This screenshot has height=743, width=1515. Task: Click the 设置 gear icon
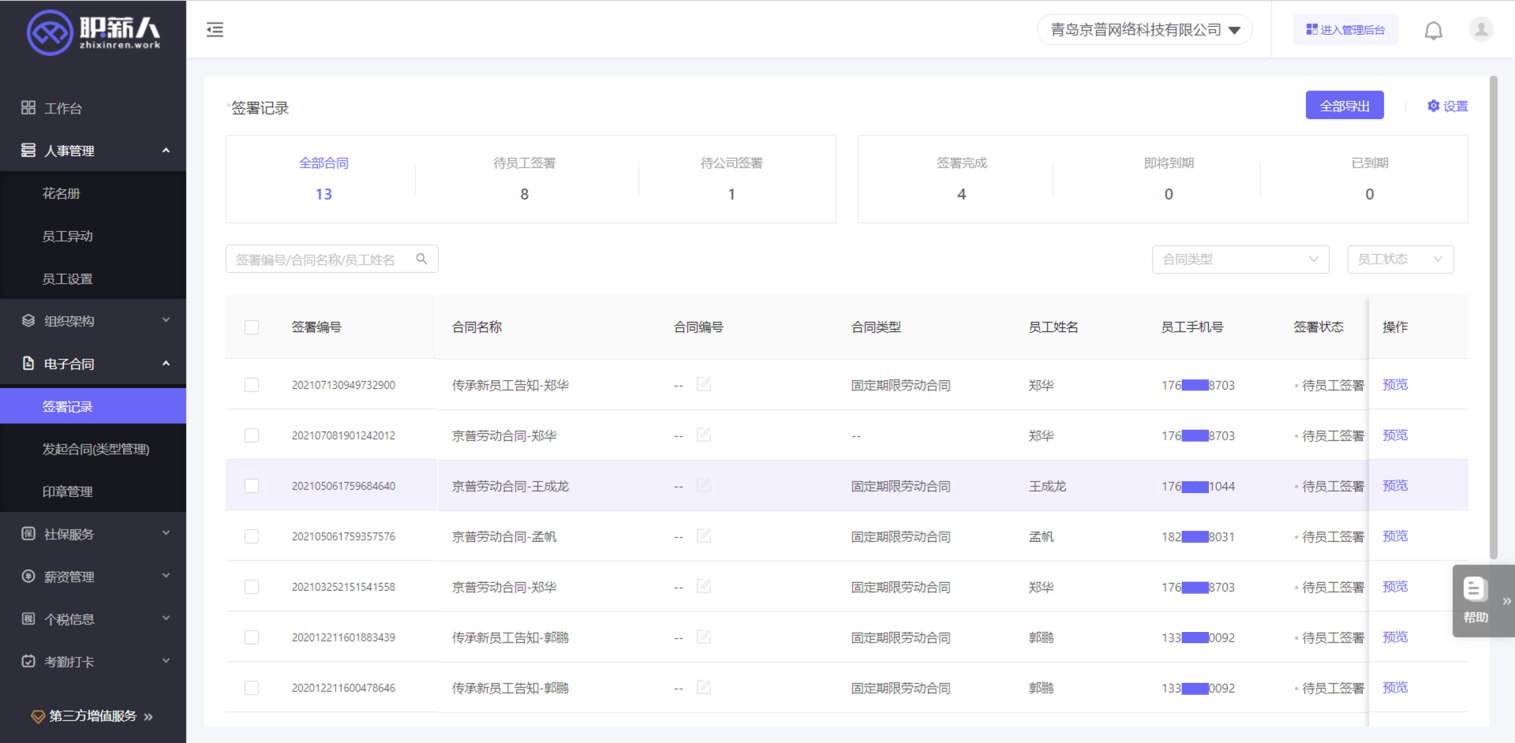tap(1433, 106)
